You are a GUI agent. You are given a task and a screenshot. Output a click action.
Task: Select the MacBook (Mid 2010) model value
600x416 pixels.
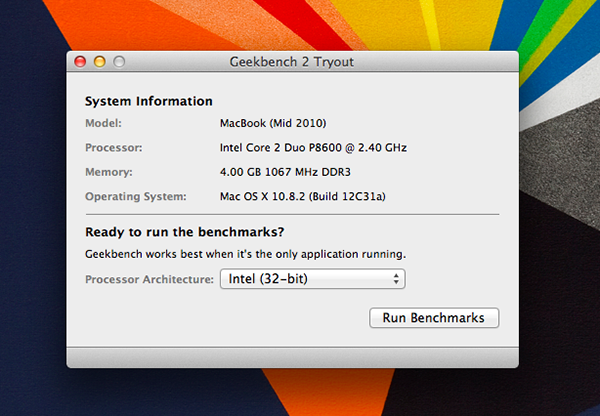click(x=273, y=123)
